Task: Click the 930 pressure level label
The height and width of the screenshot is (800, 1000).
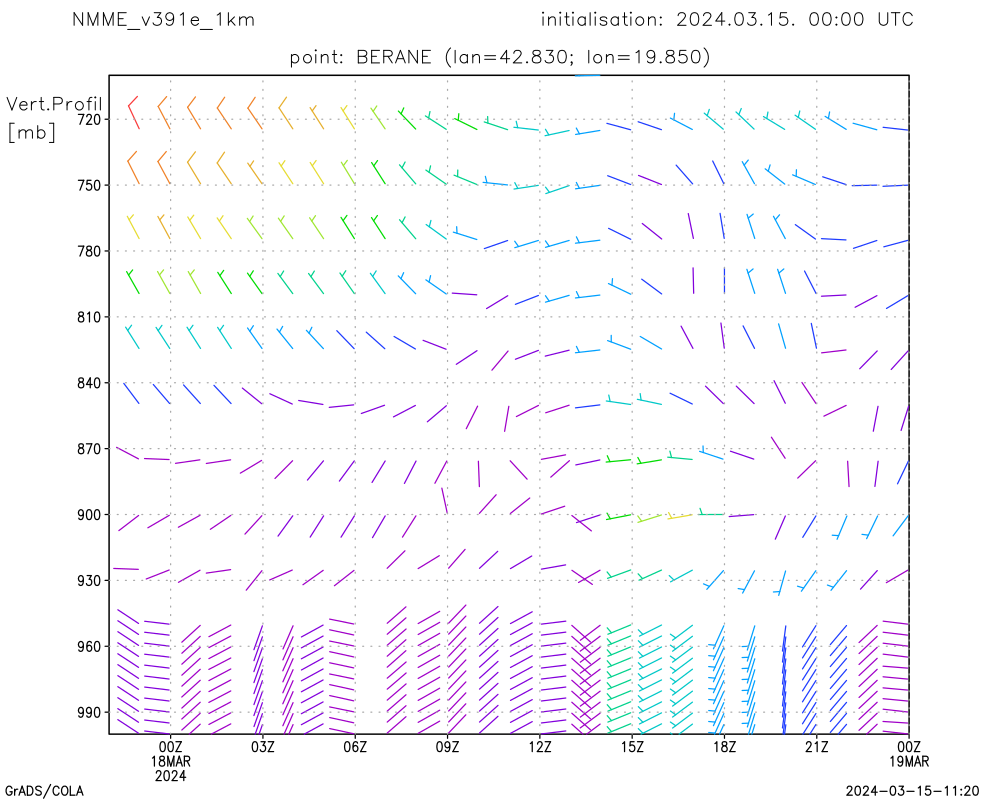Action: click(x=89, y=581)
